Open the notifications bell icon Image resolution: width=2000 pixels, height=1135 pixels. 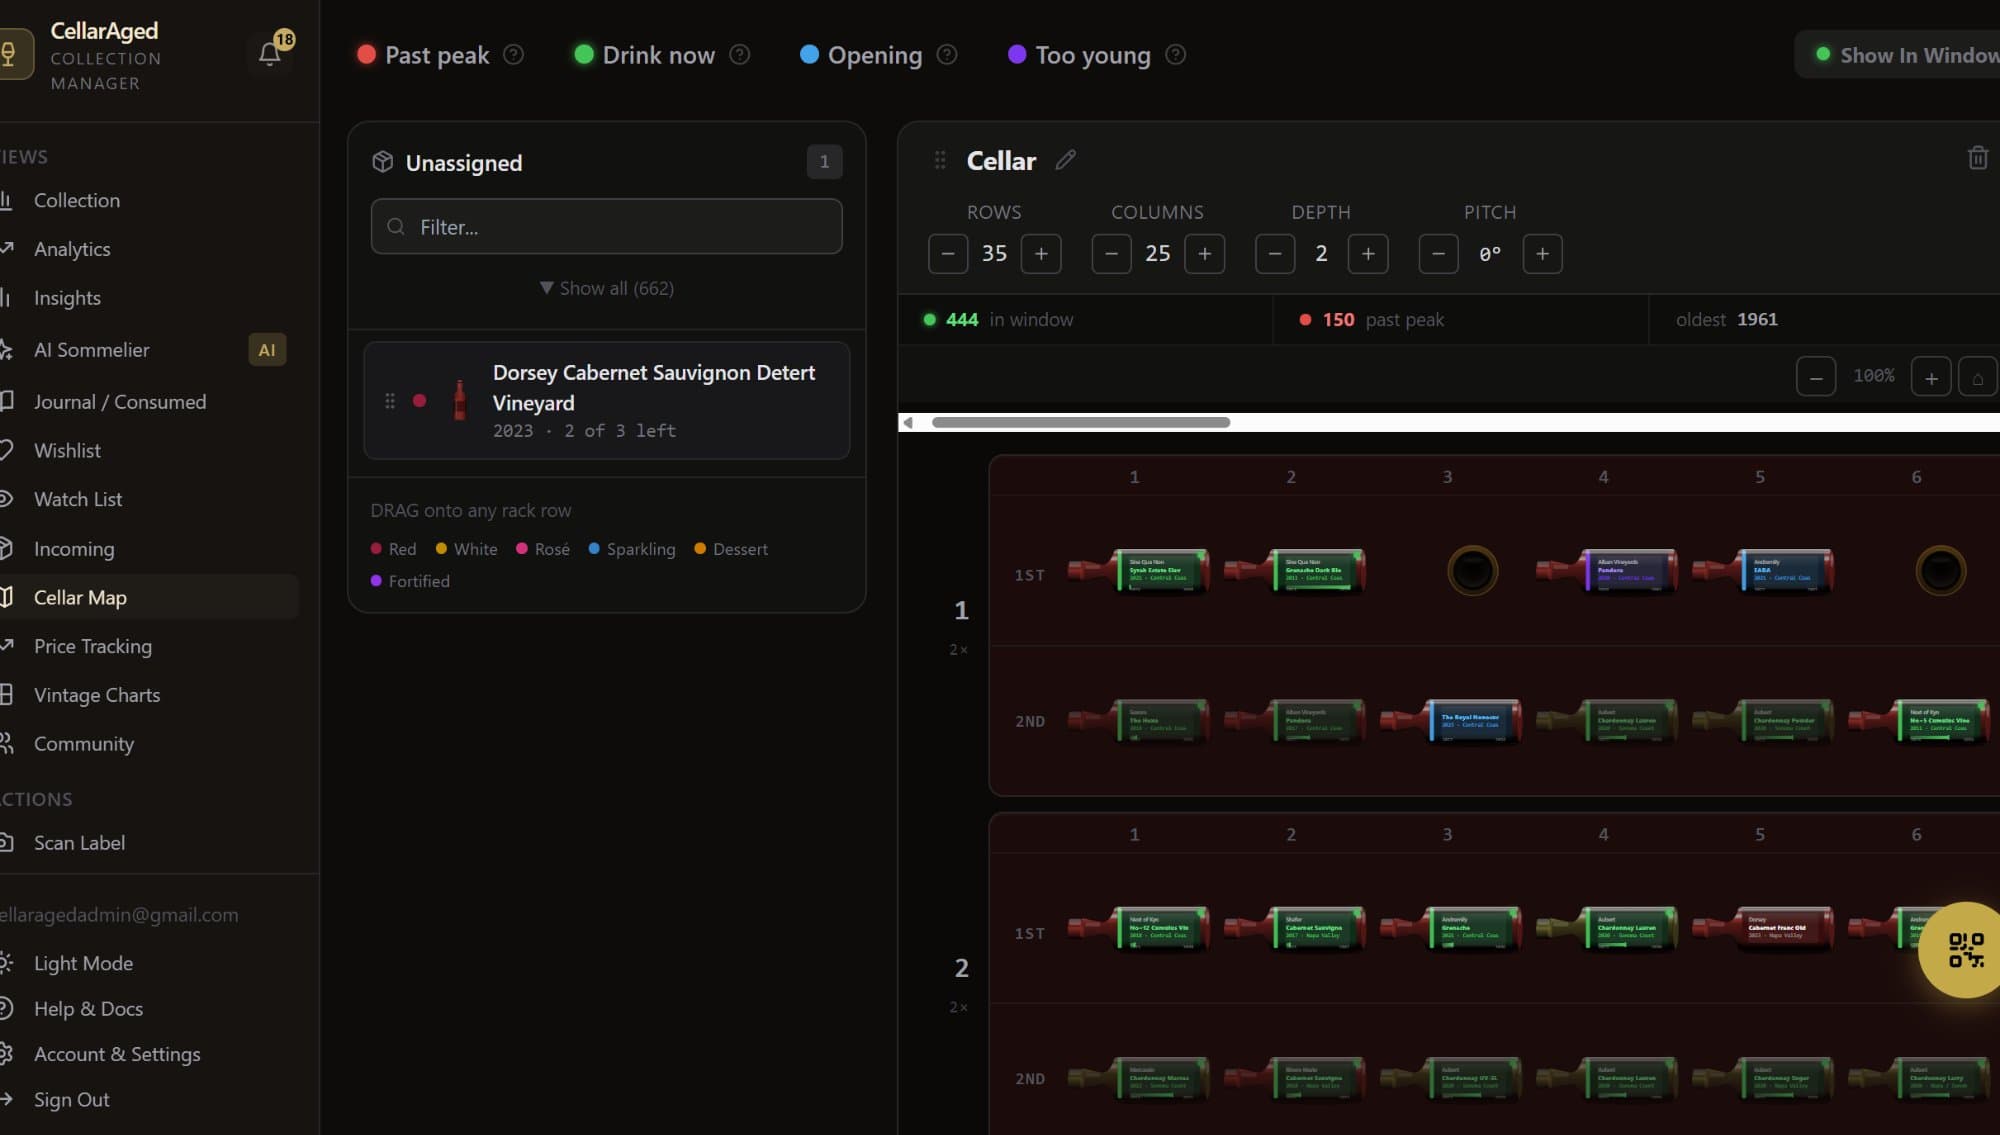(270, 53)
